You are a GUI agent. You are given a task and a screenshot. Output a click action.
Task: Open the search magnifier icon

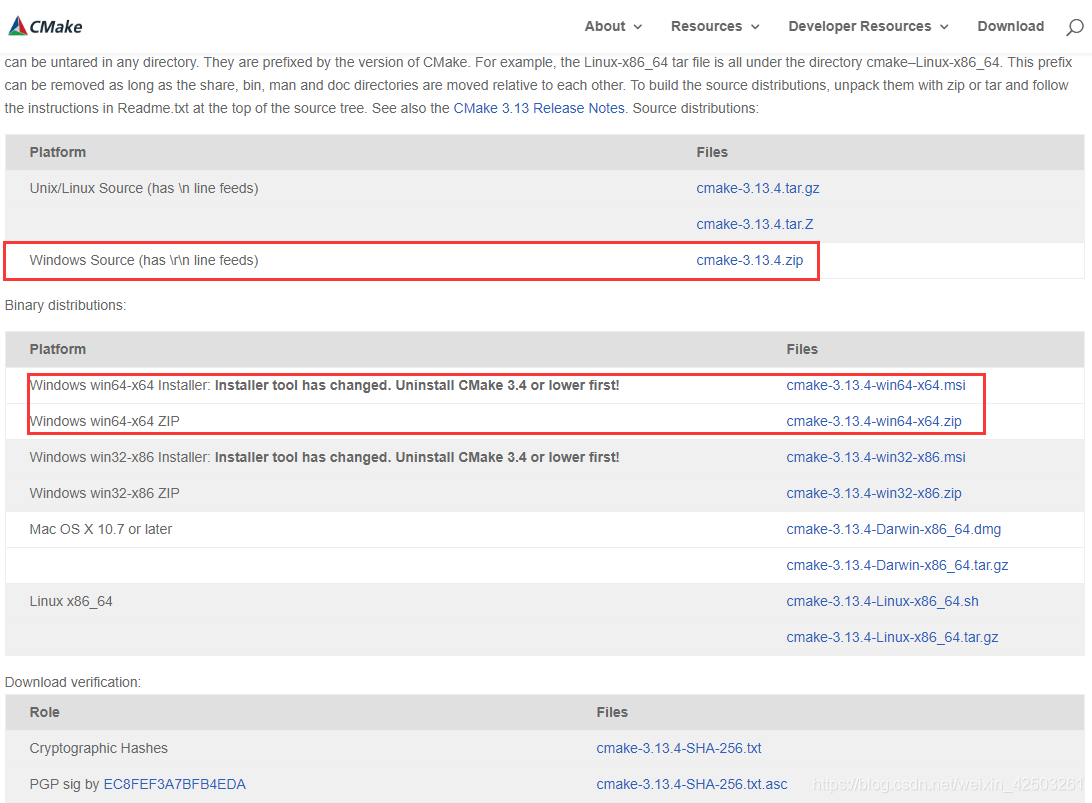(1075, 27)
